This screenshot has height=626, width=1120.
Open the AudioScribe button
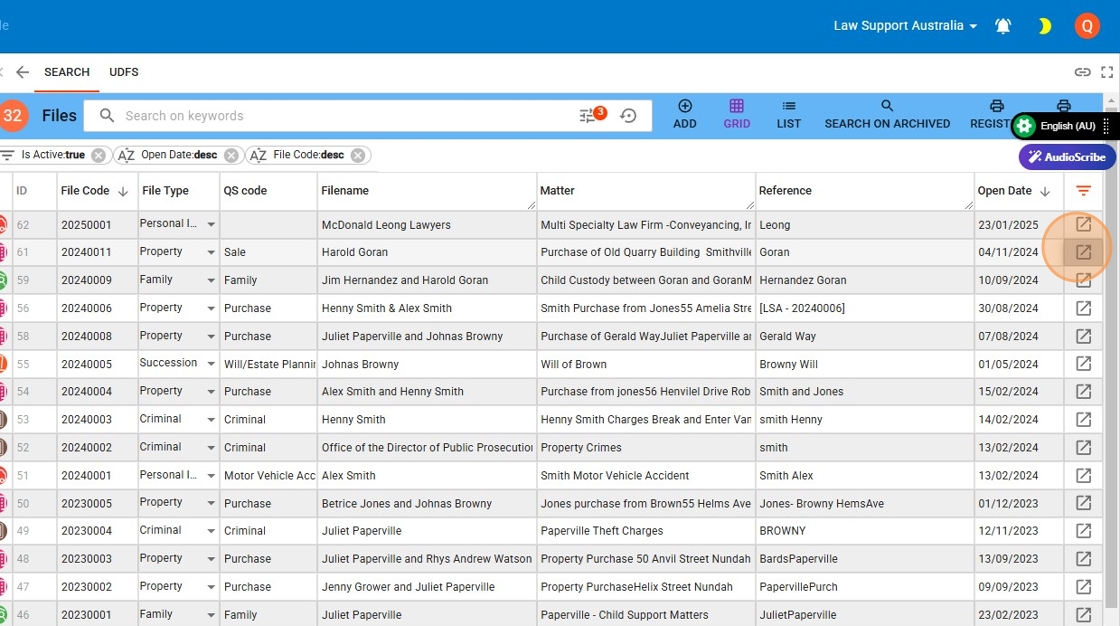coord(1067,157)
